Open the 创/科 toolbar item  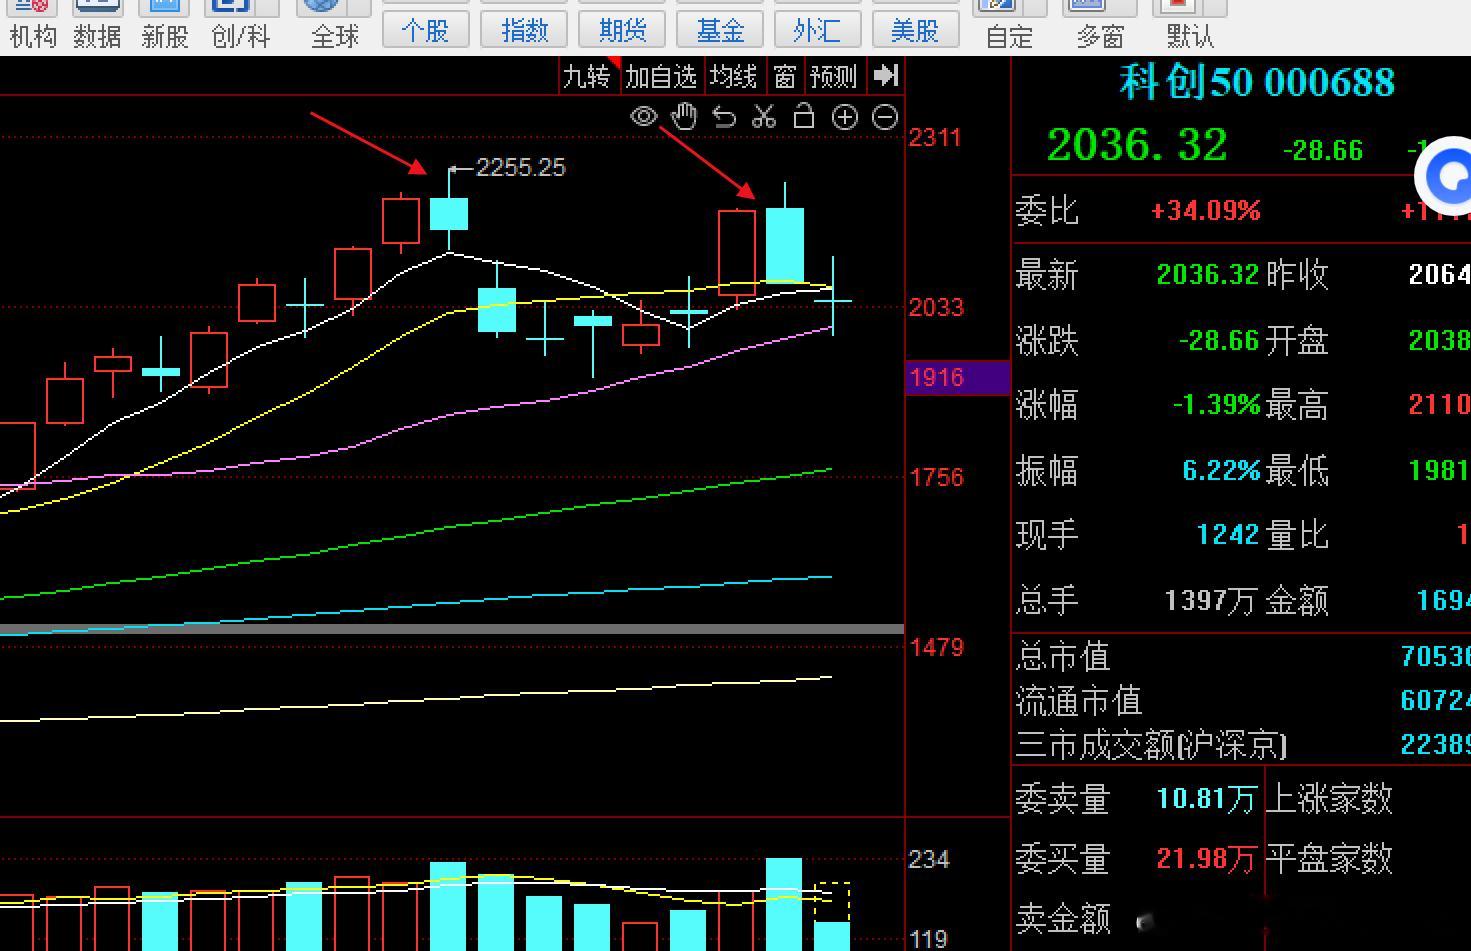[x=241, y=26]
